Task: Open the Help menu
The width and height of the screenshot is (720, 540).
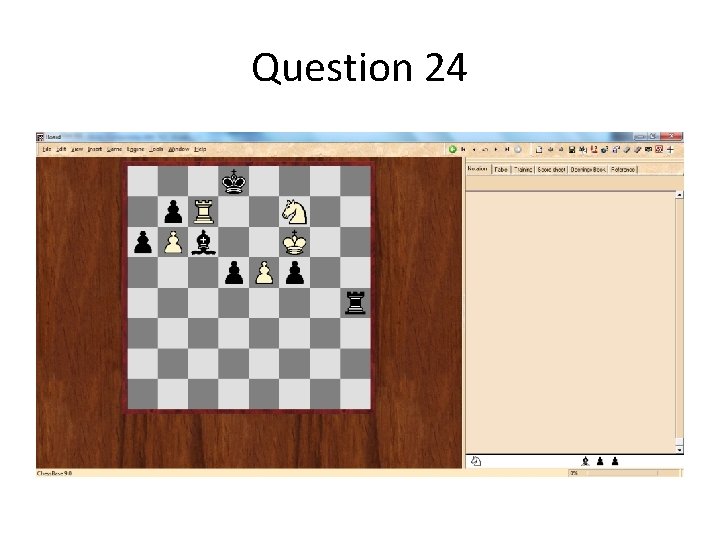Action: click(200, 149)
